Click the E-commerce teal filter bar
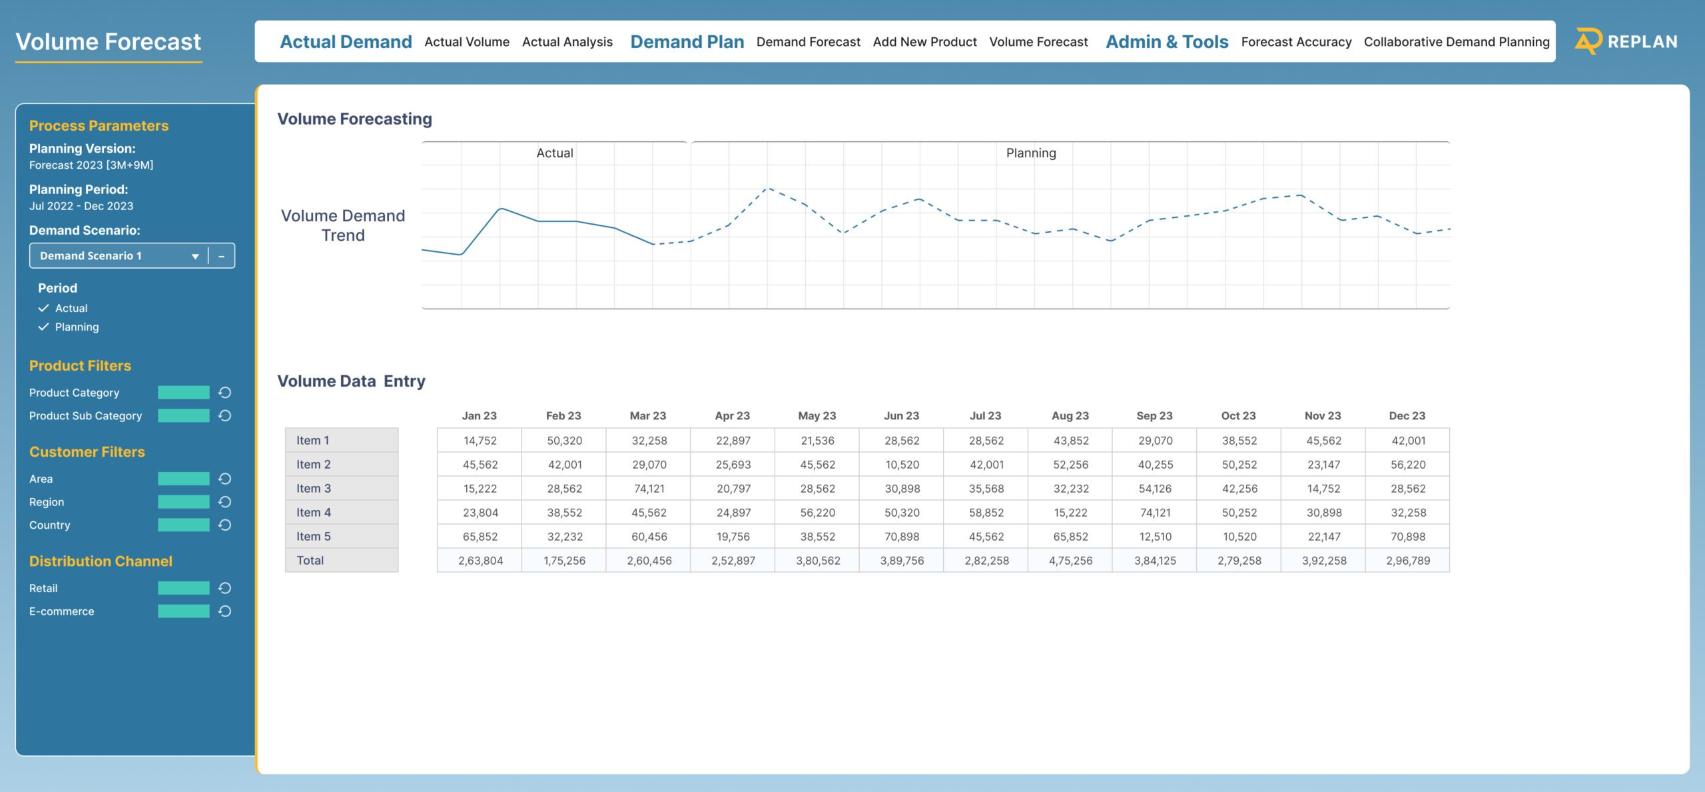 coord(184,611)
